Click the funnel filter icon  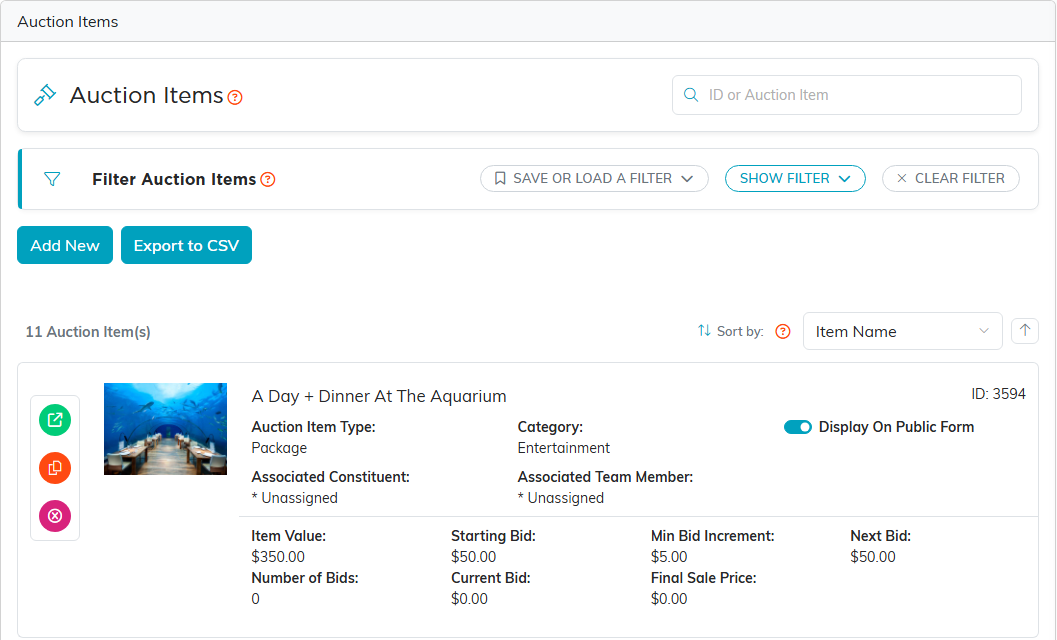click(x=52, y=179)
